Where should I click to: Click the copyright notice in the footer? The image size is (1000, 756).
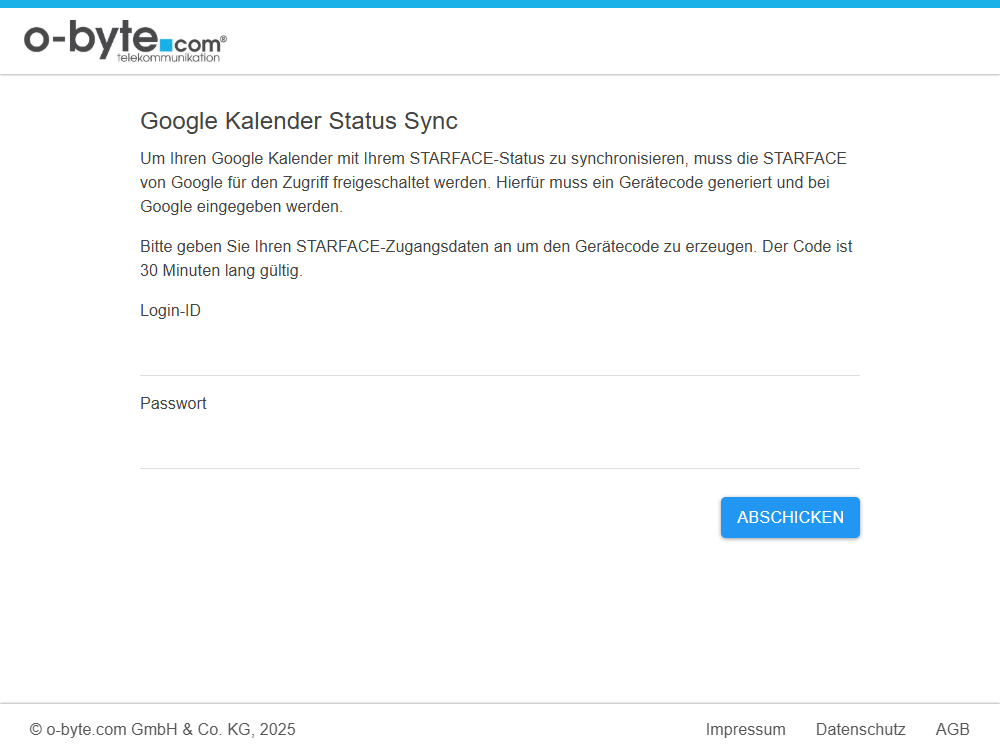coord(162,730)
